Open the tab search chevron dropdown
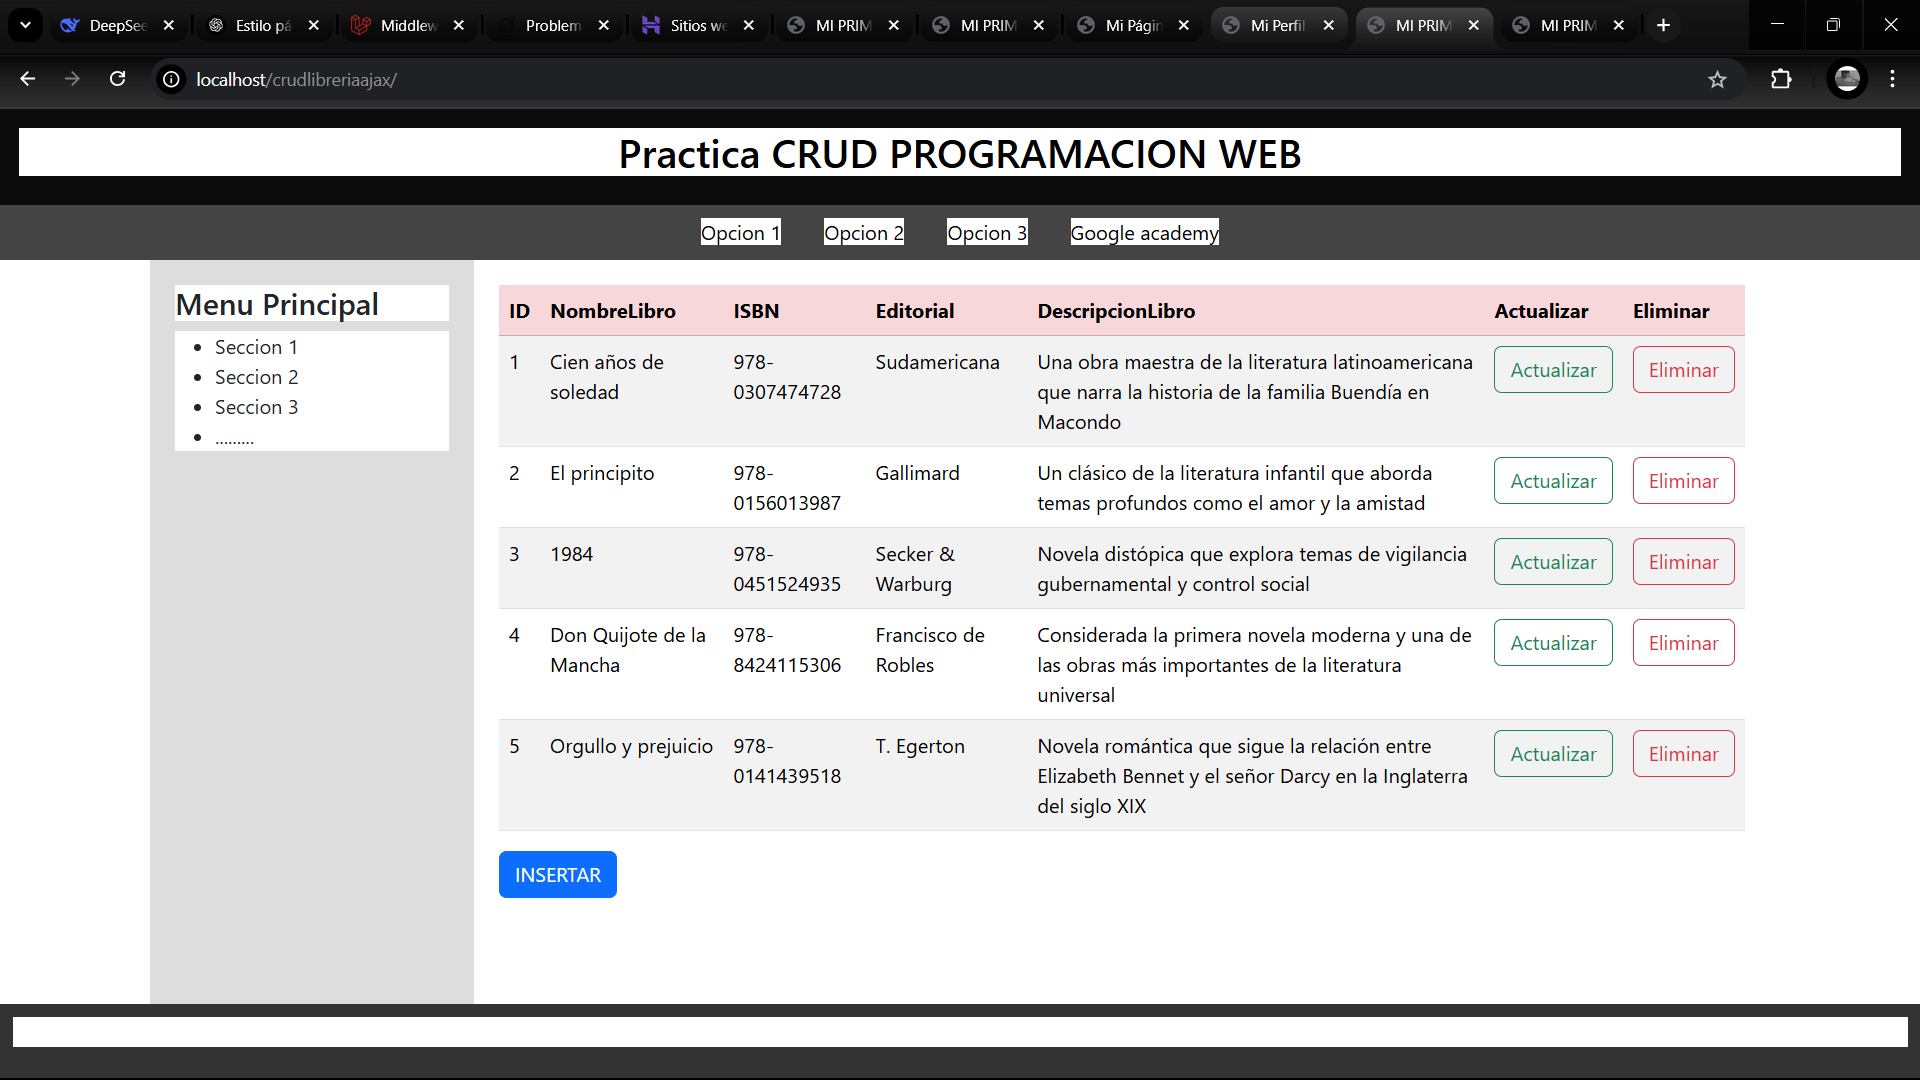The width and height of the screenshot is (1920, 1080). [25, 25]
